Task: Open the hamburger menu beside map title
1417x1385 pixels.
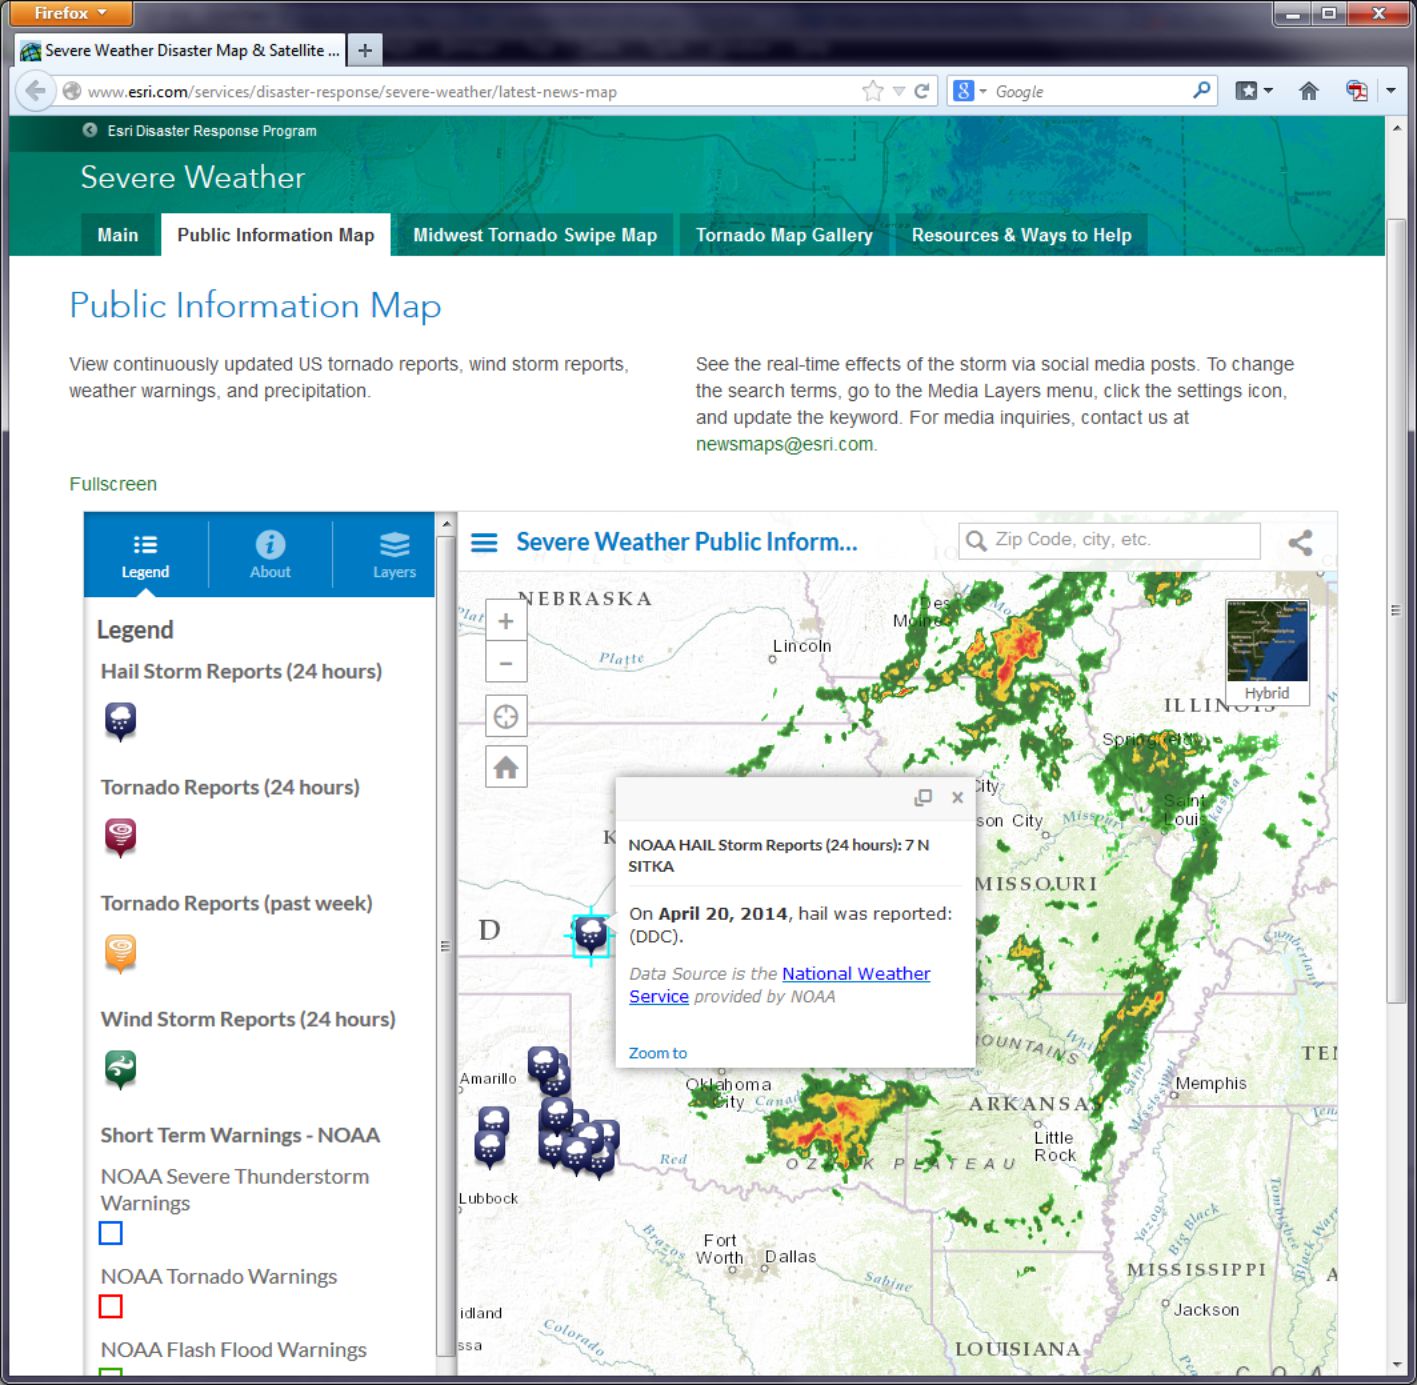Action: 484,543
